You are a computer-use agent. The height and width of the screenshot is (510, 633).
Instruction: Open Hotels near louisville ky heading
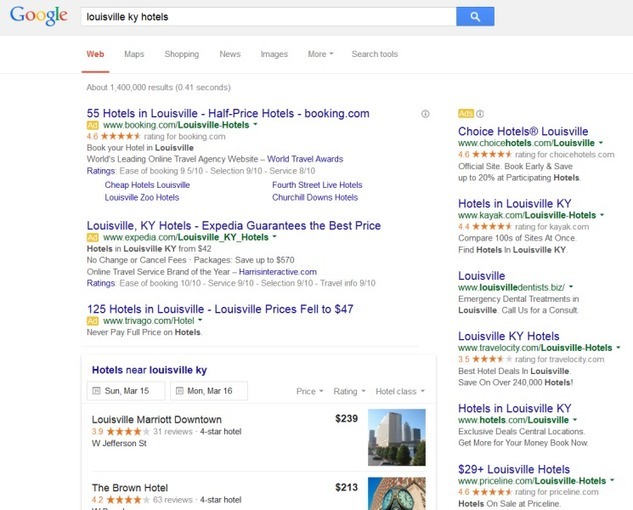(149, 370)
